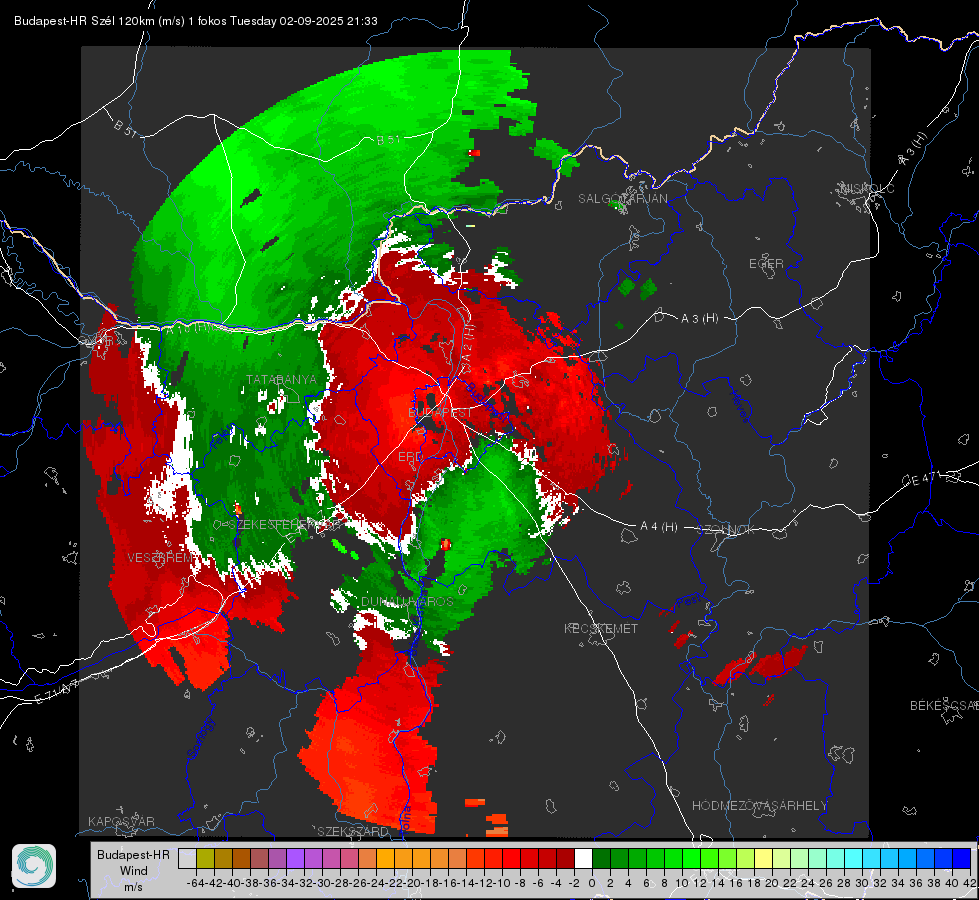Choose the violet swatch between -34 and -32
This screenshot has width=979, height=900.
295,859
